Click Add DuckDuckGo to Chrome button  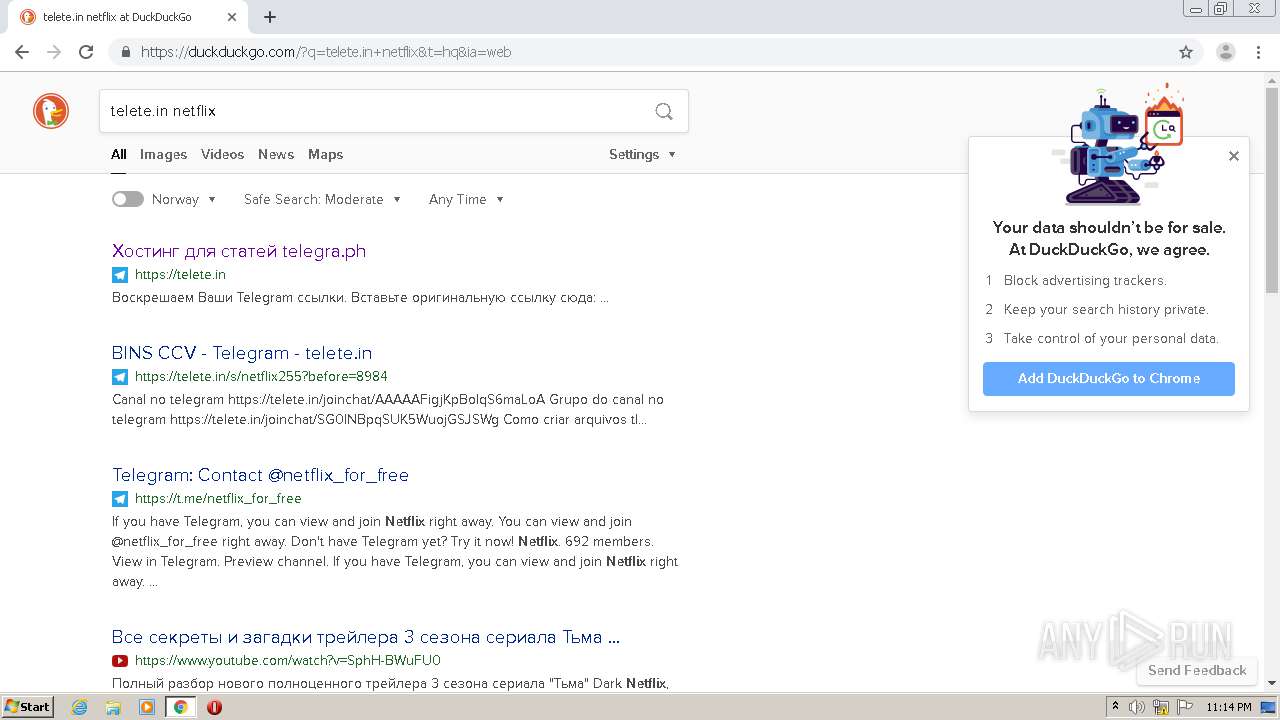[1109, 378]
